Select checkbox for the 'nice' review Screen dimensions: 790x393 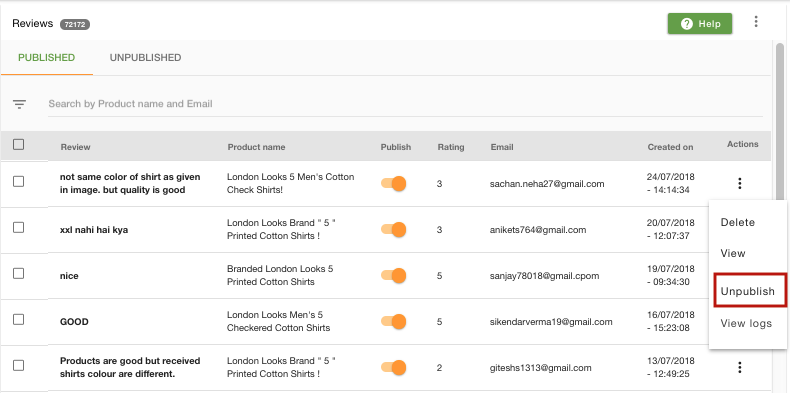[19, 274]
